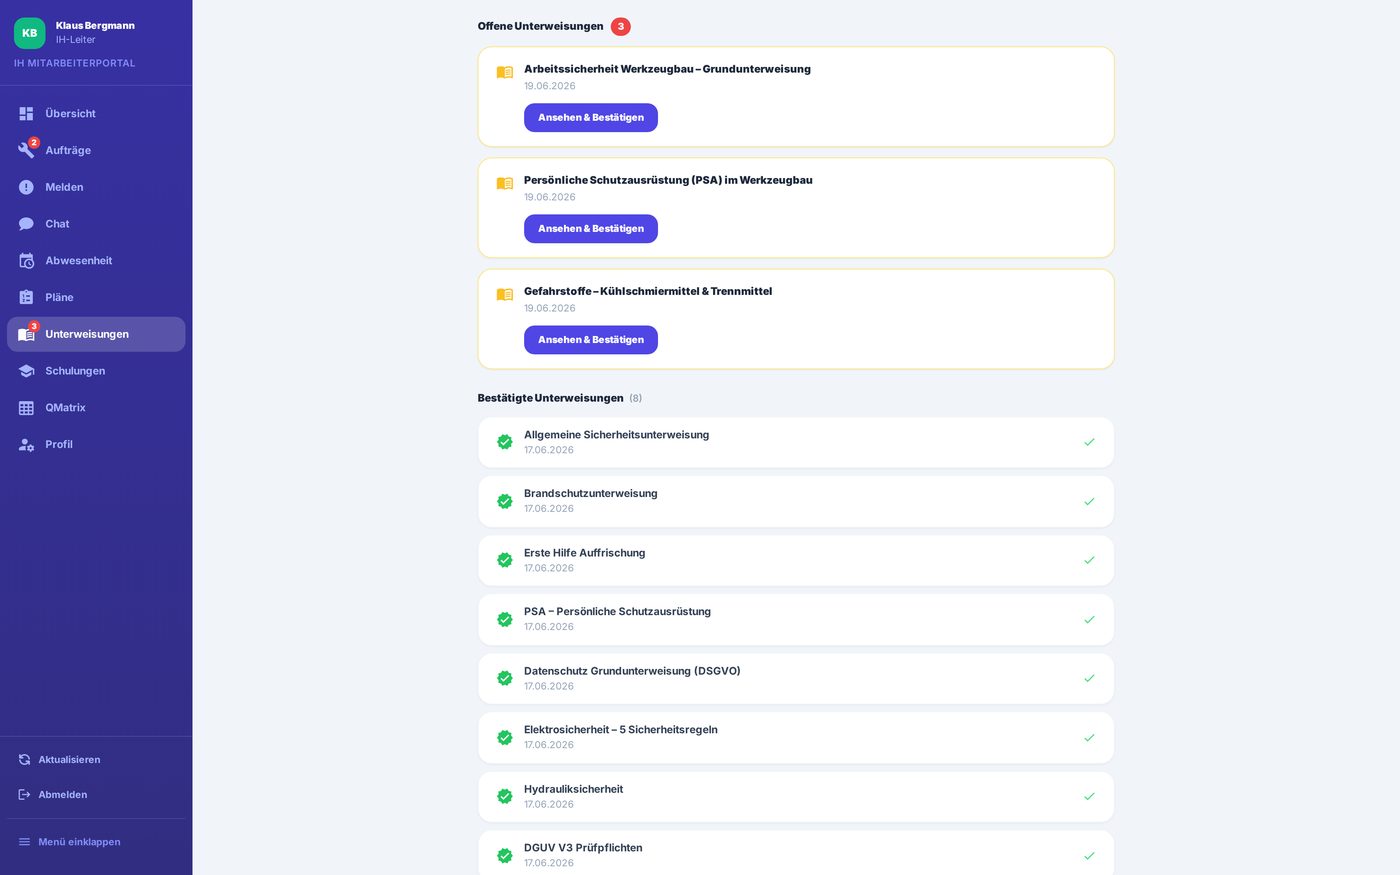
Task: Click green badge next to Allgemeine Sicherheitsunterweisung
Action: pos(505,442)
